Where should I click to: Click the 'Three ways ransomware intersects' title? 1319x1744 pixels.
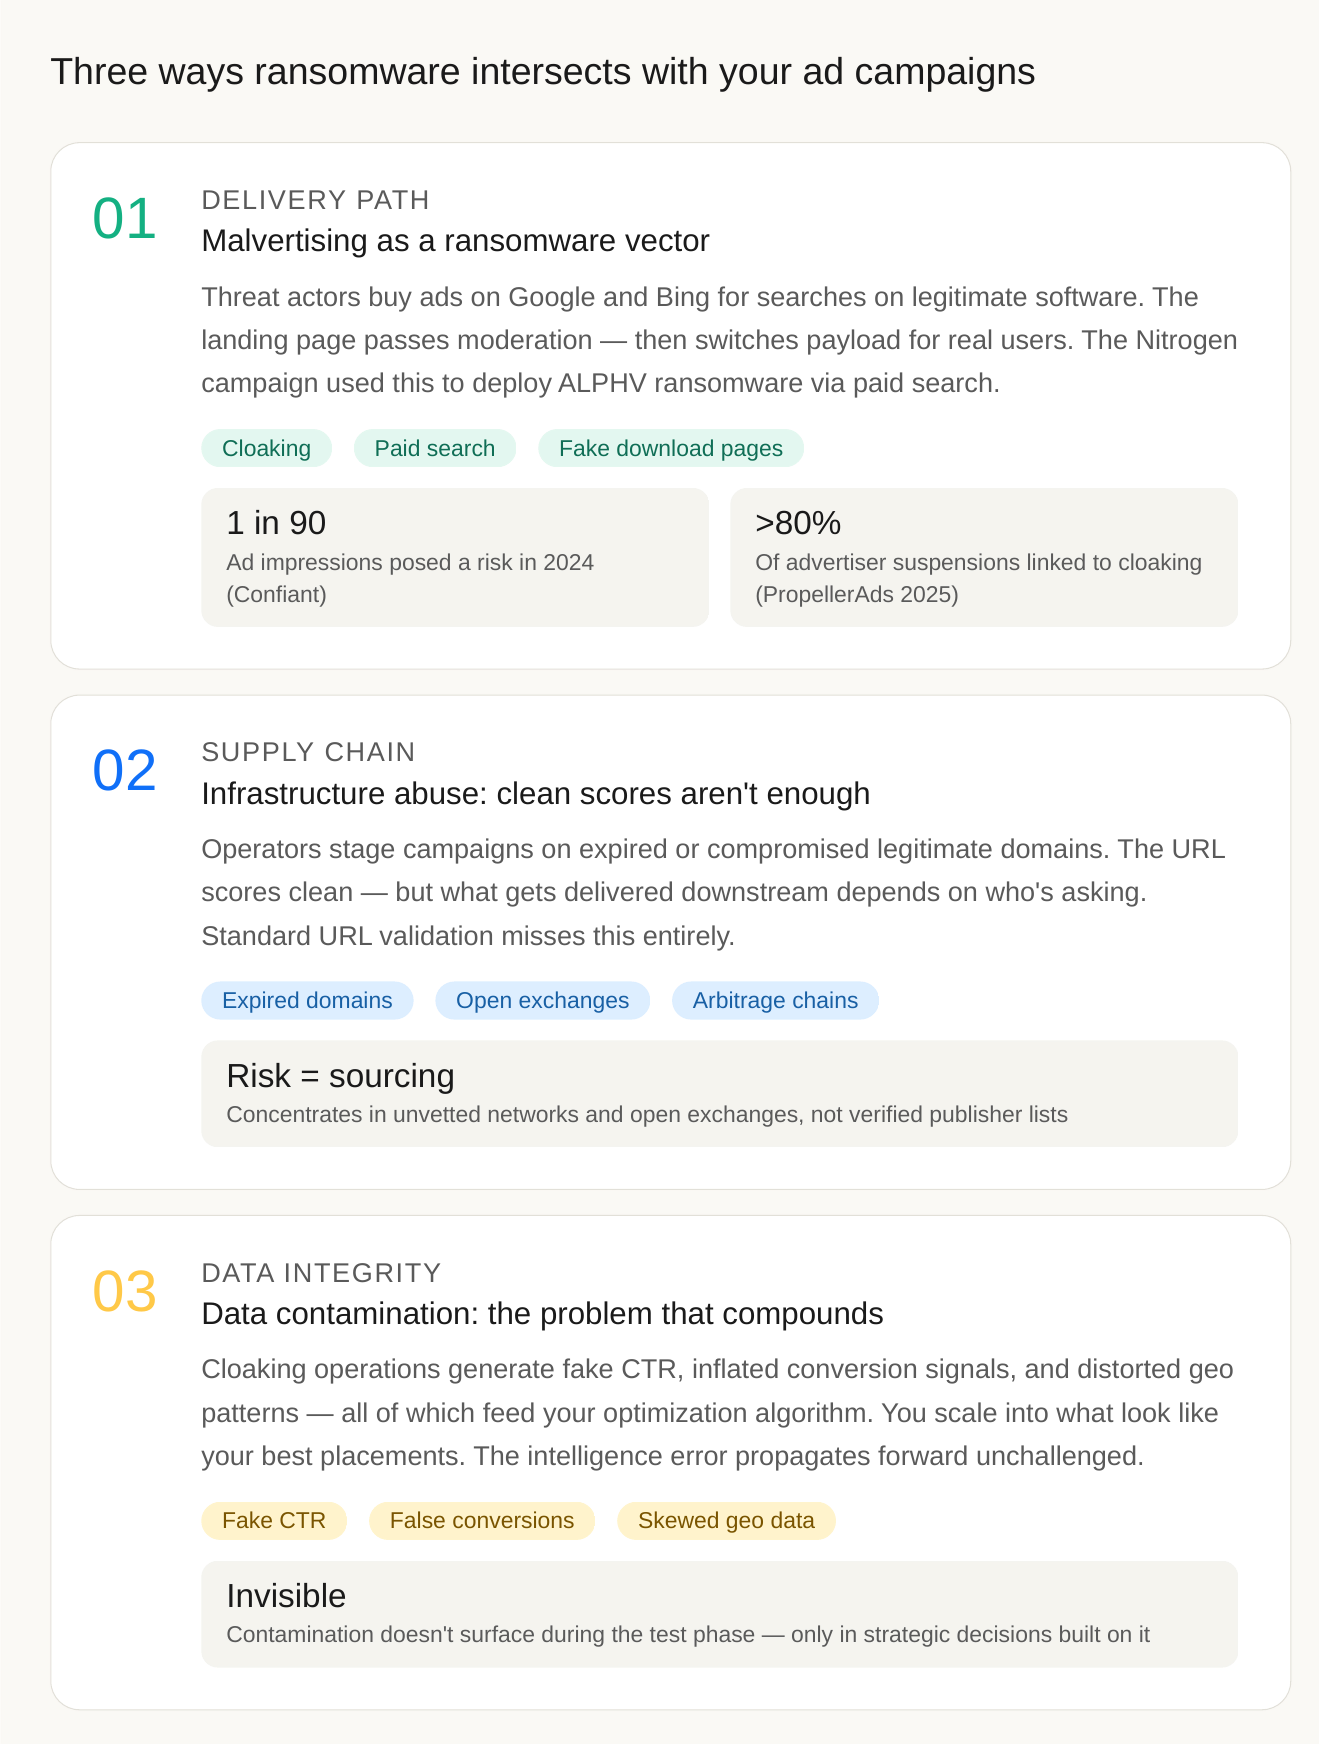point(543,72)
